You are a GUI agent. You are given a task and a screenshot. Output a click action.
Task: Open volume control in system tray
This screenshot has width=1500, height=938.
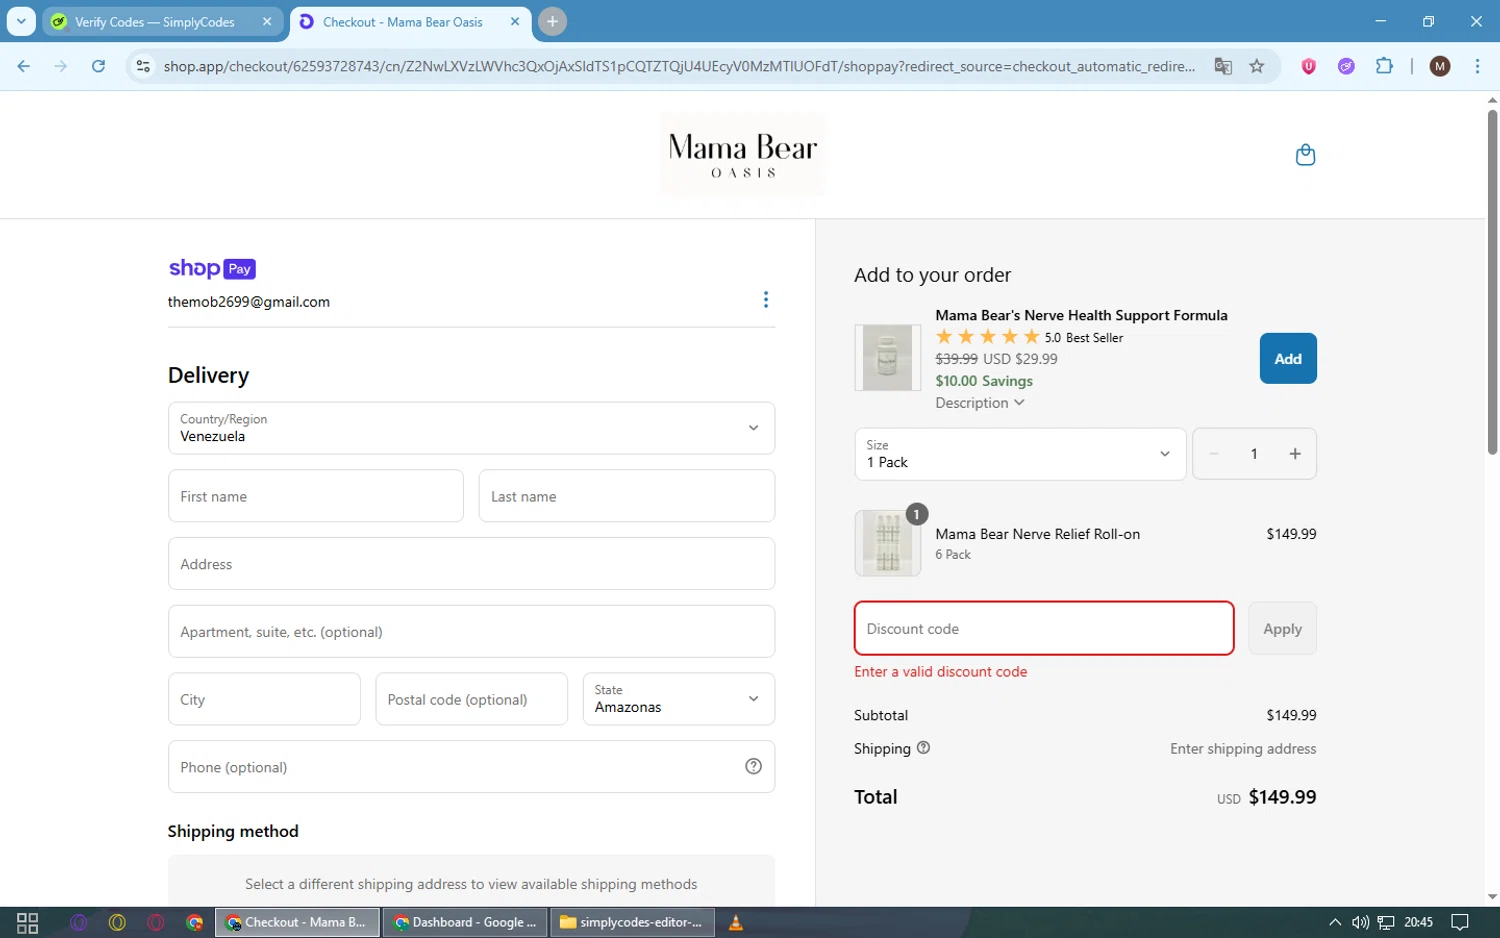click(x=1360, y=922)
